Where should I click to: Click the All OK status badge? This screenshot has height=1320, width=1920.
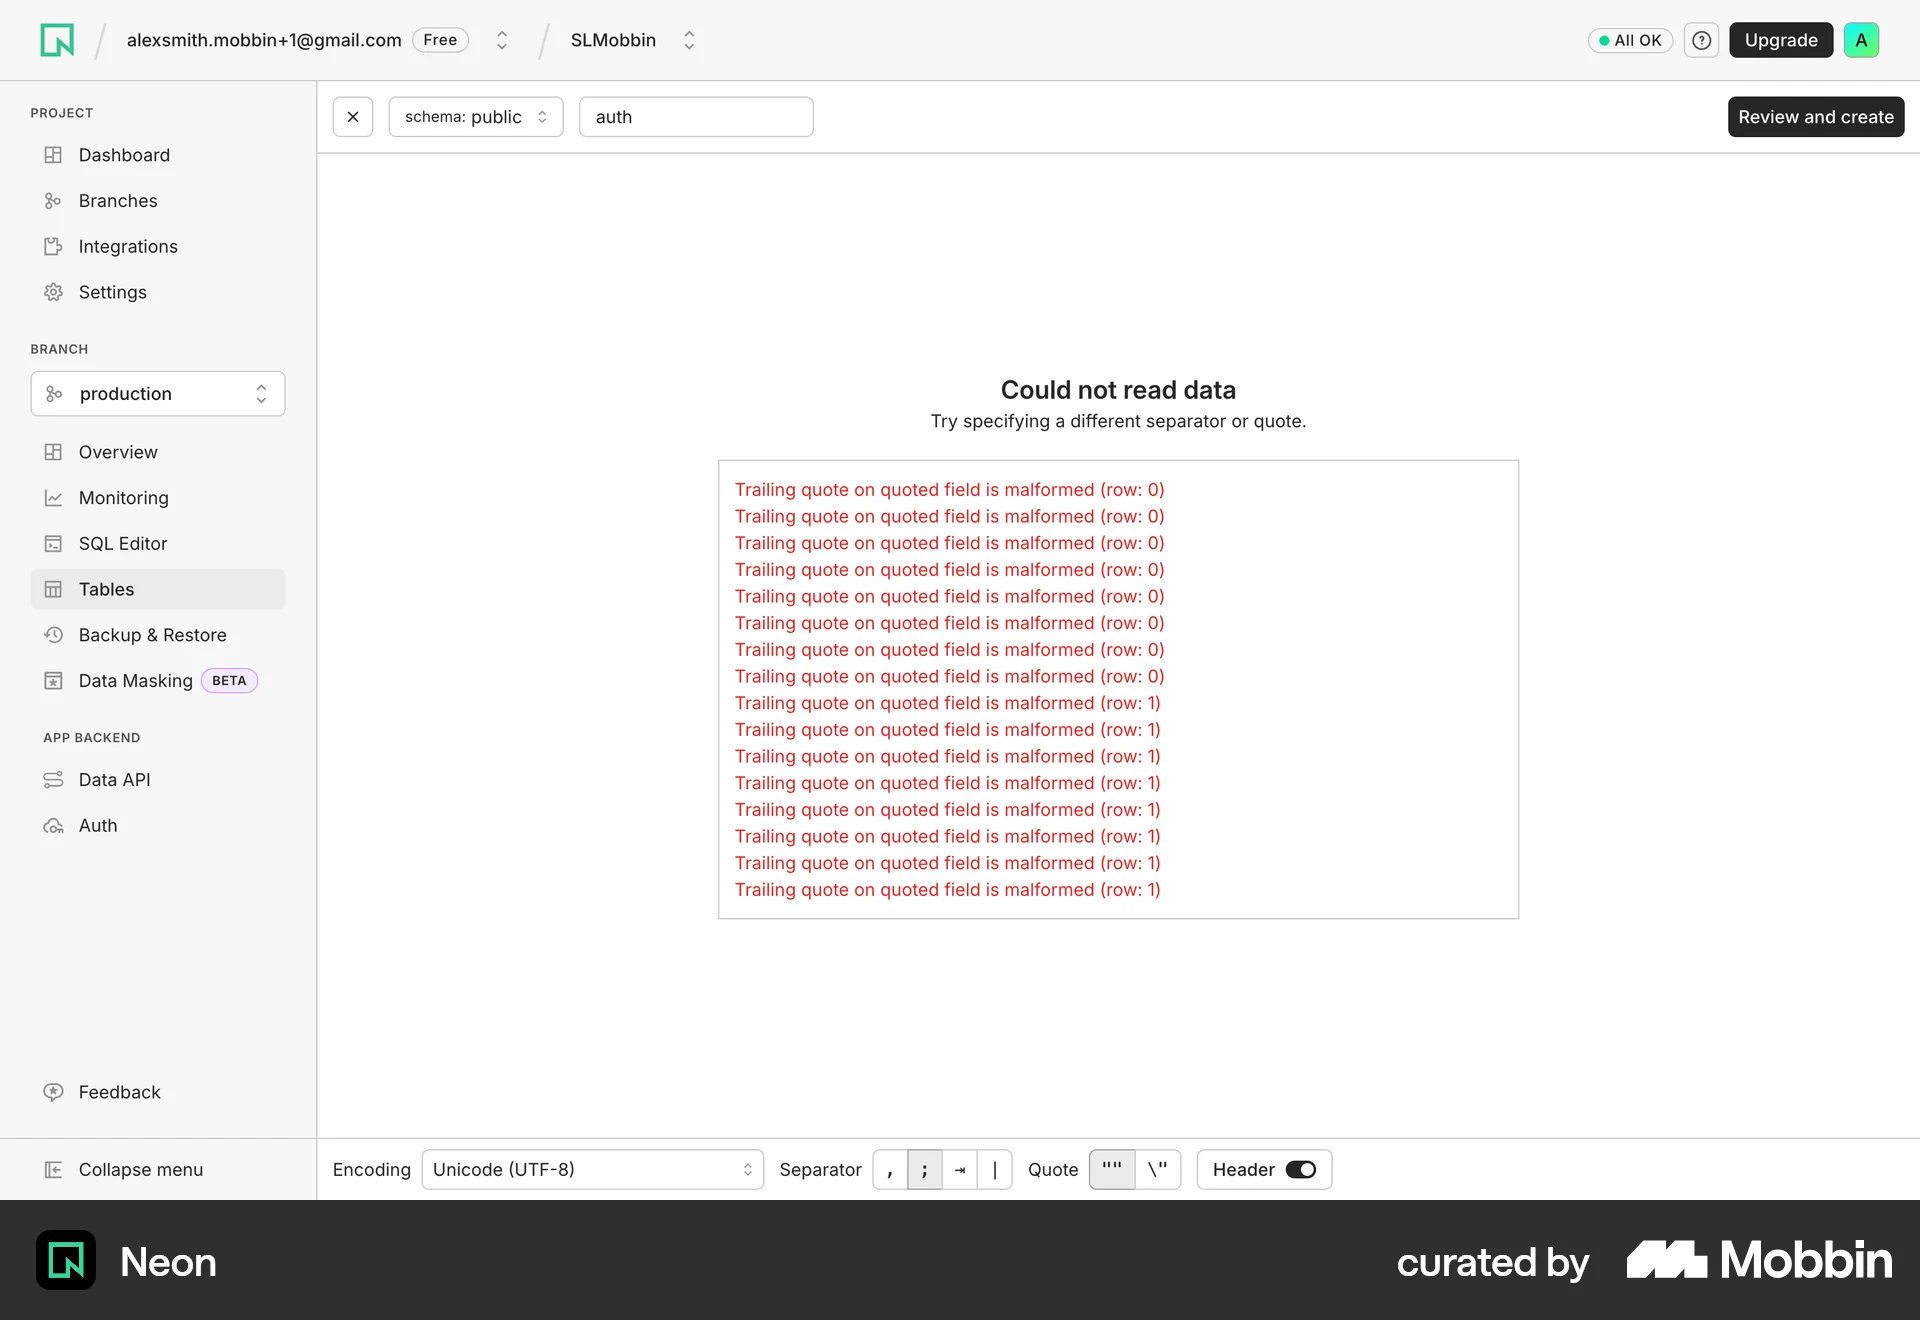pos(1630,40)
